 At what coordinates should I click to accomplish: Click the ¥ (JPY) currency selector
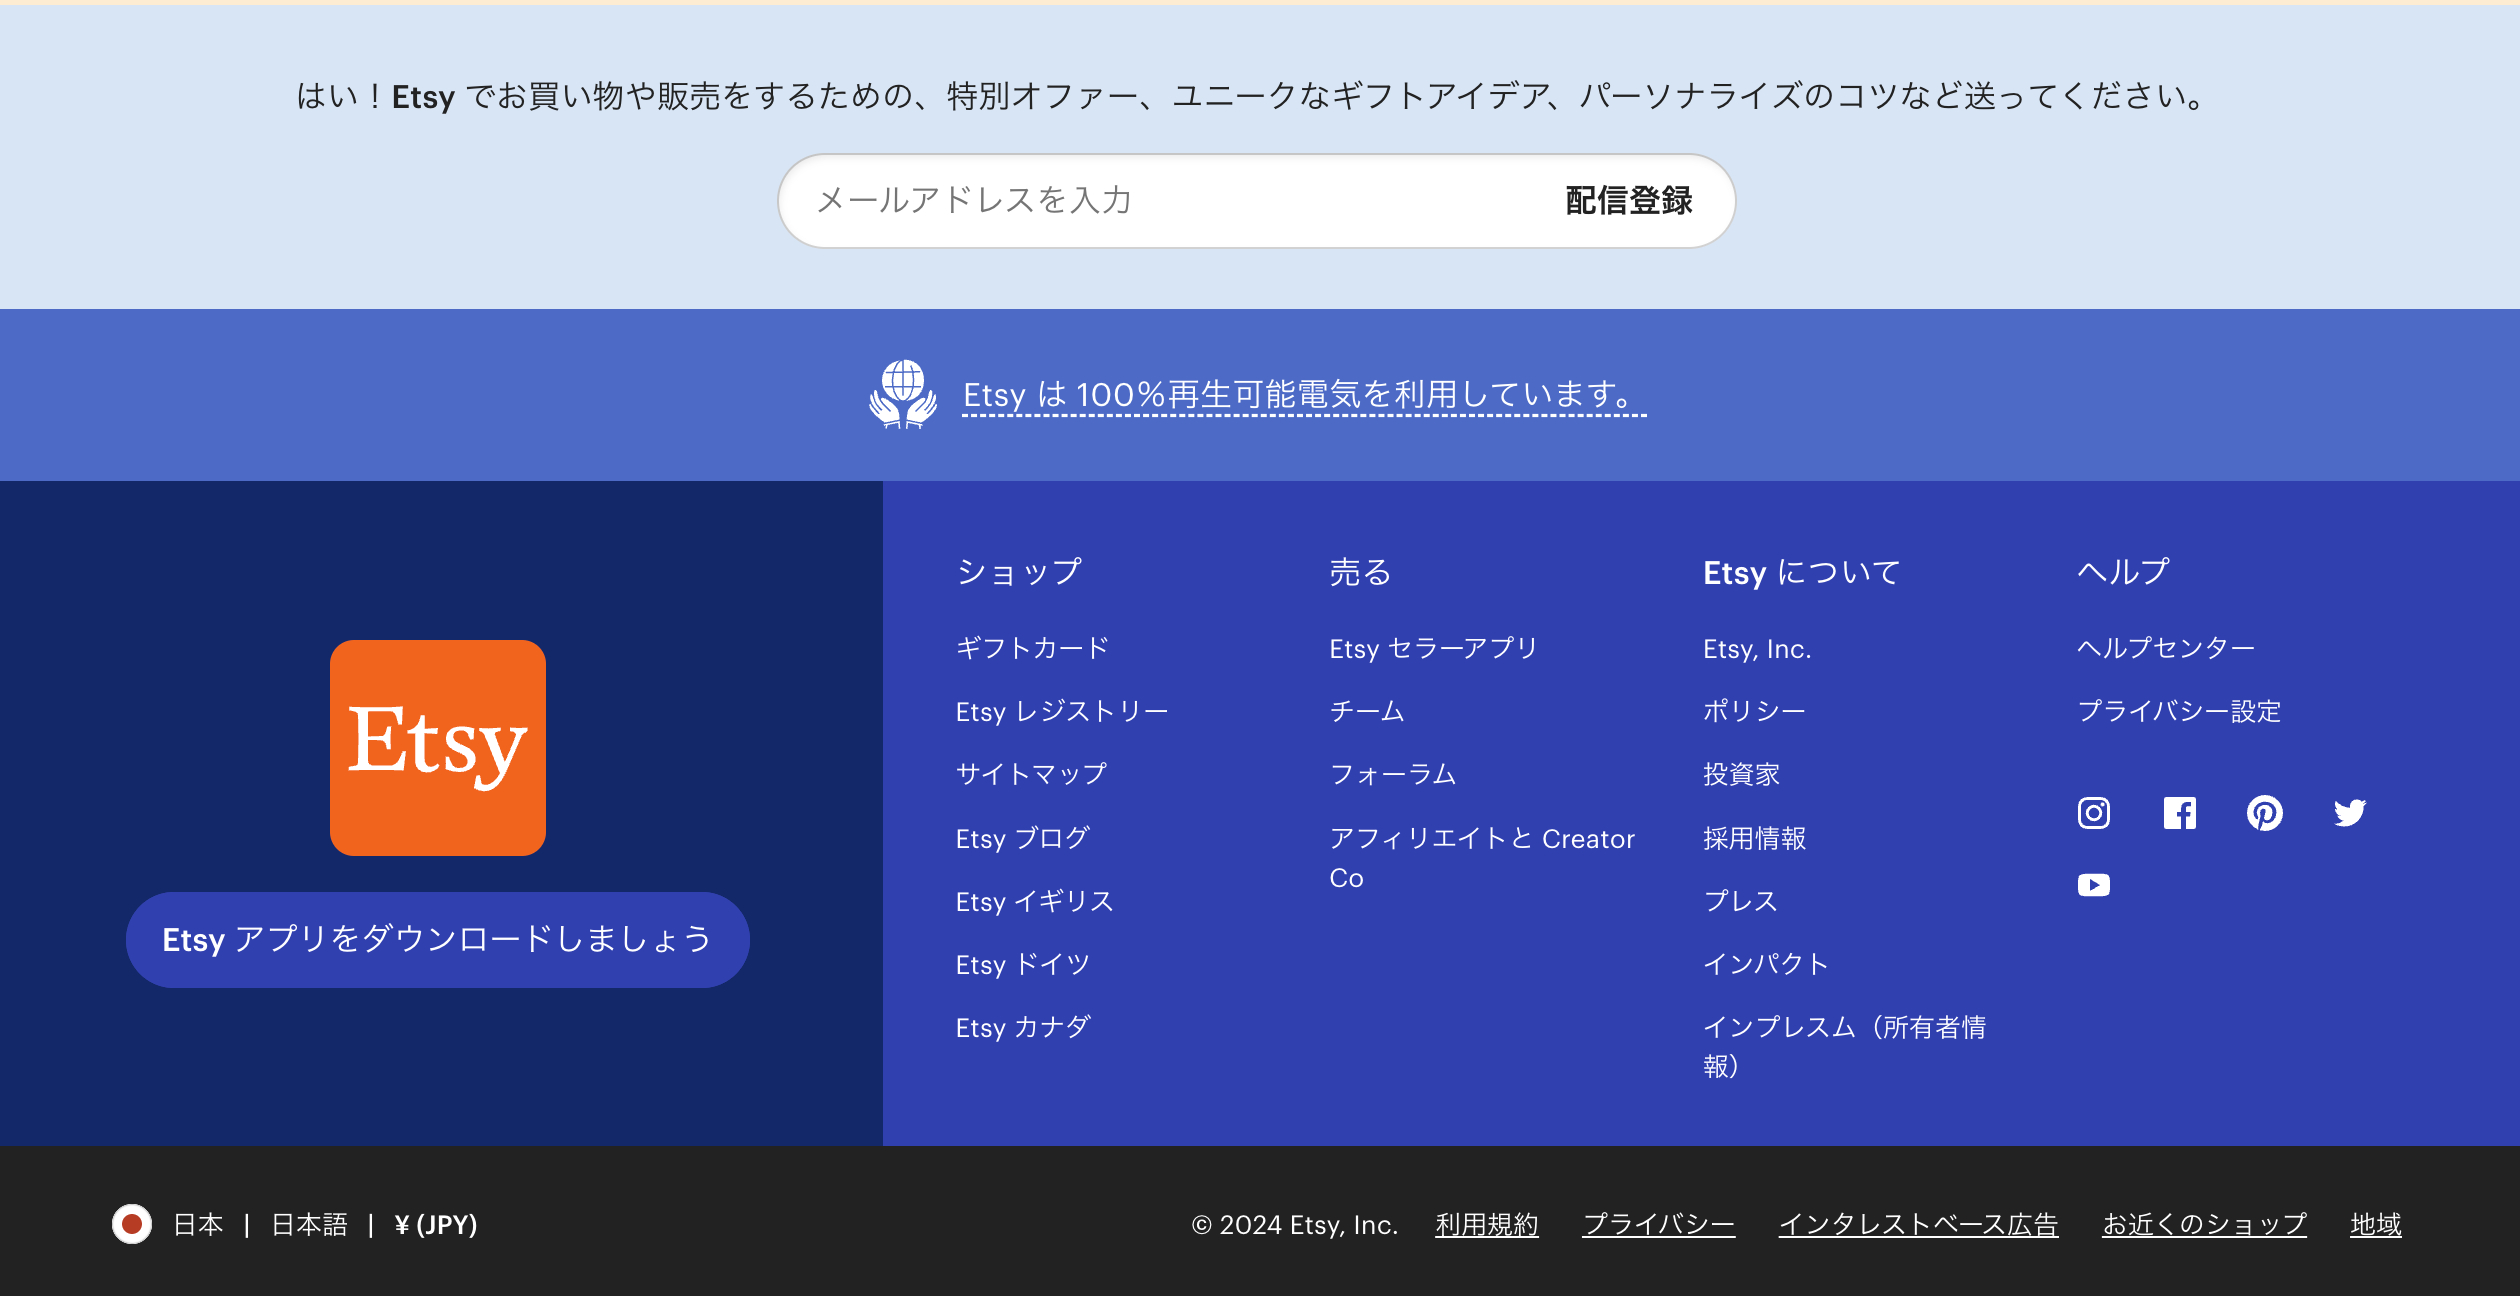[x=436, y=1225]
